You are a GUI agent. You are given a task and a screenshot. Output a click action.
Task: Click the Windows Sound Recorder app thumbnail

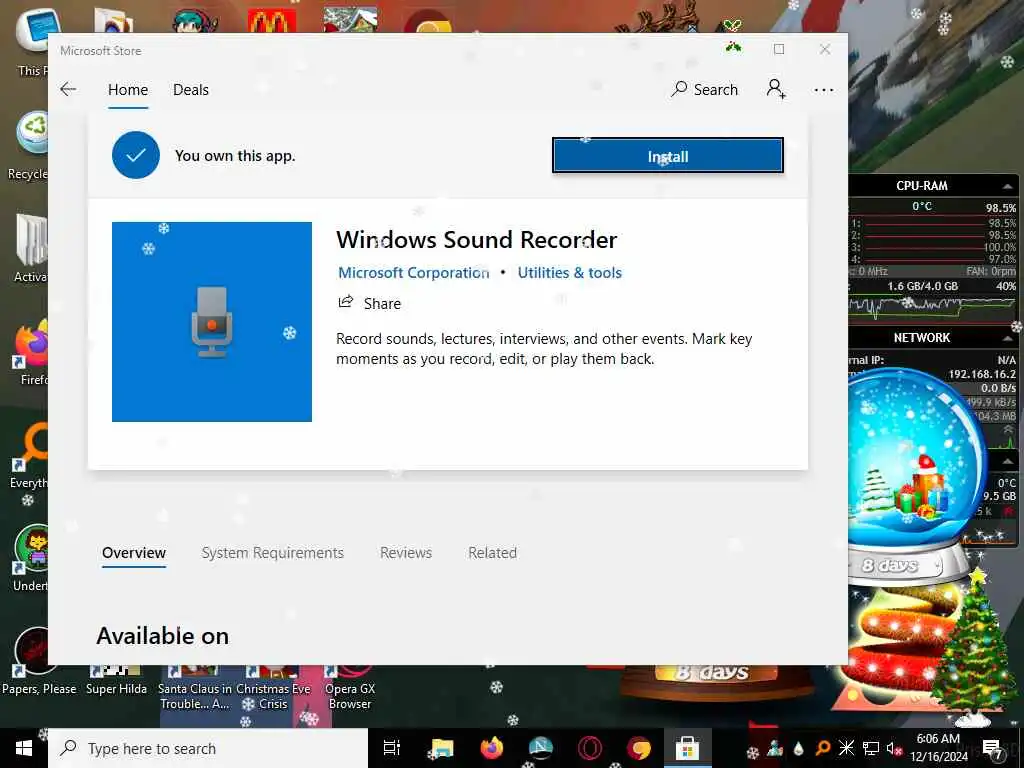pyautogui.click(x=212, y=322)
